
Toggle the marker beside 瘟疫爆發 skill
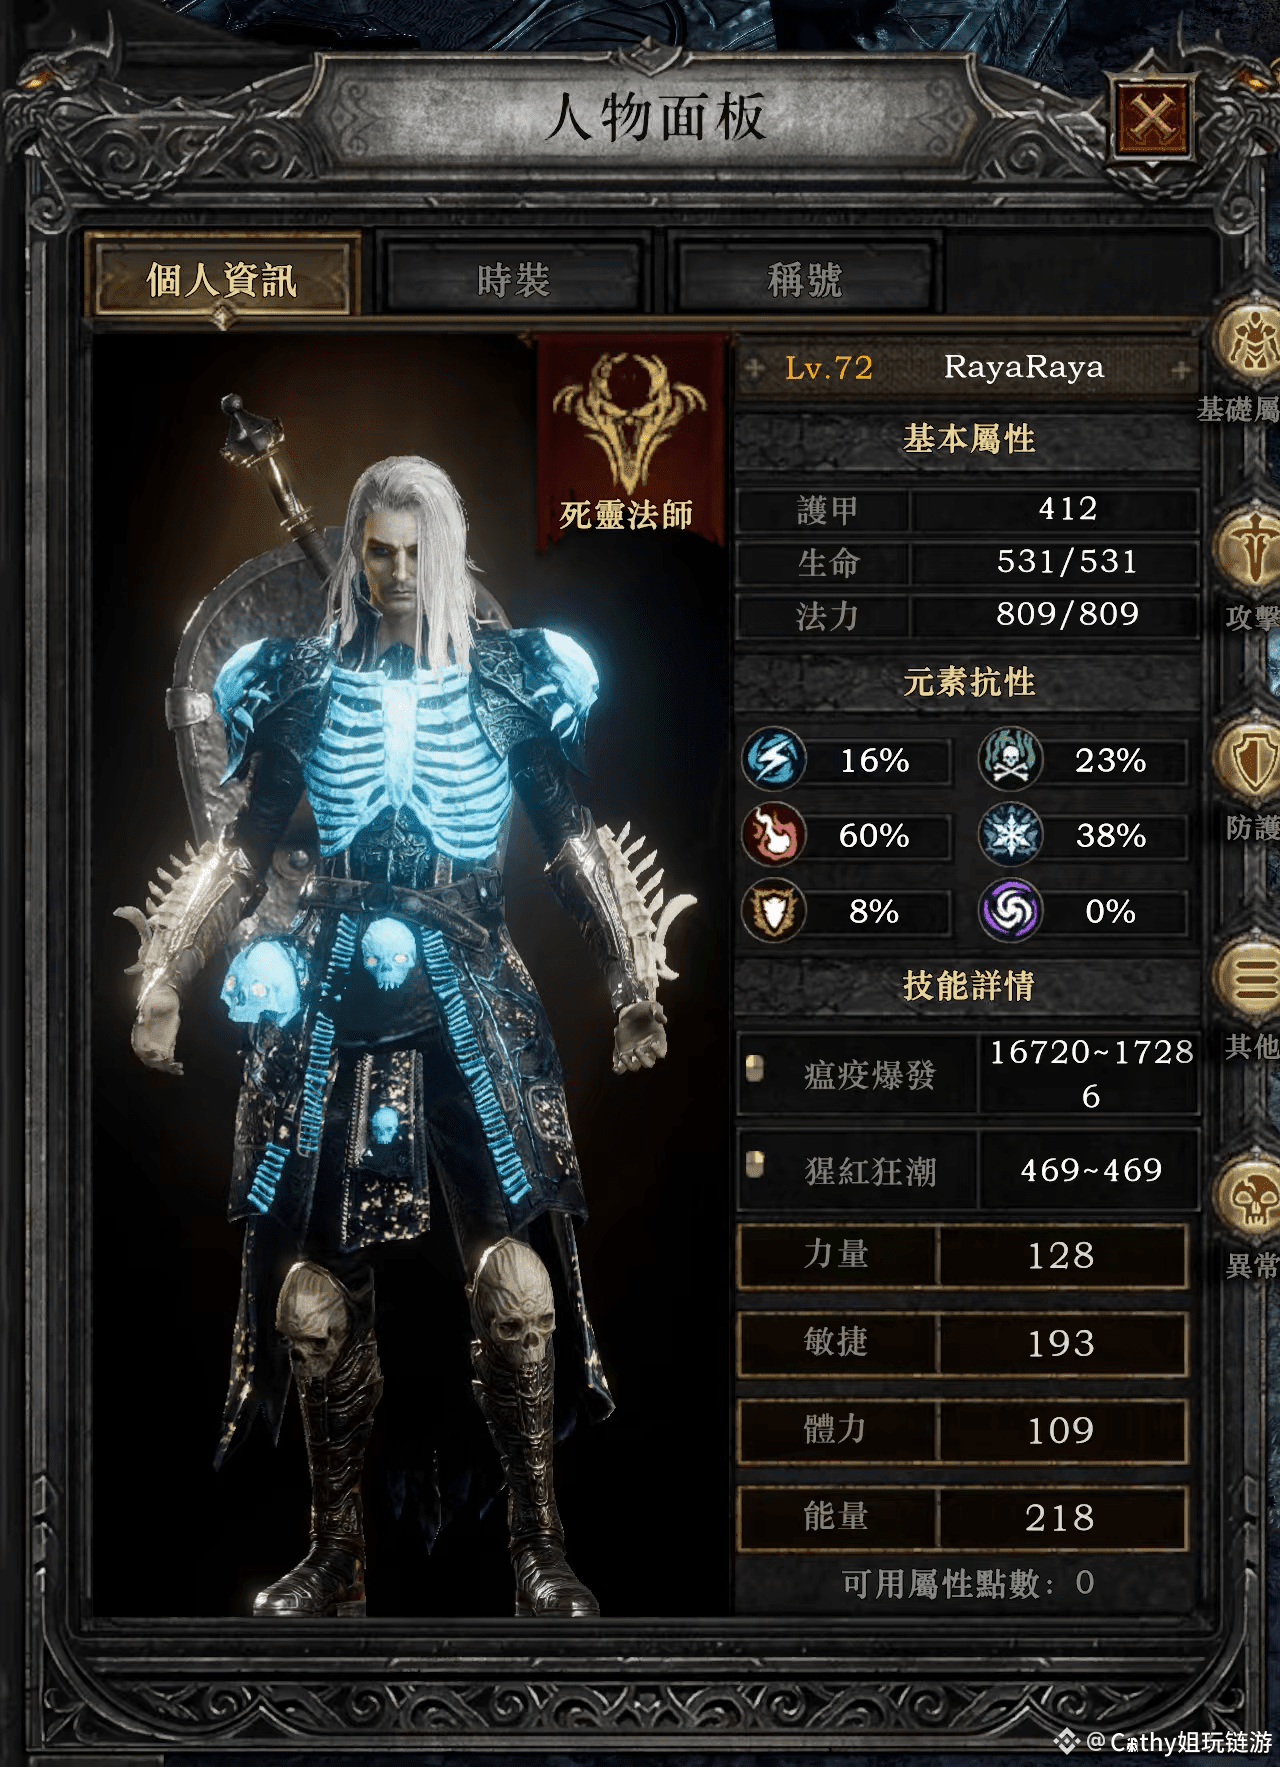tap(756, 1068)
